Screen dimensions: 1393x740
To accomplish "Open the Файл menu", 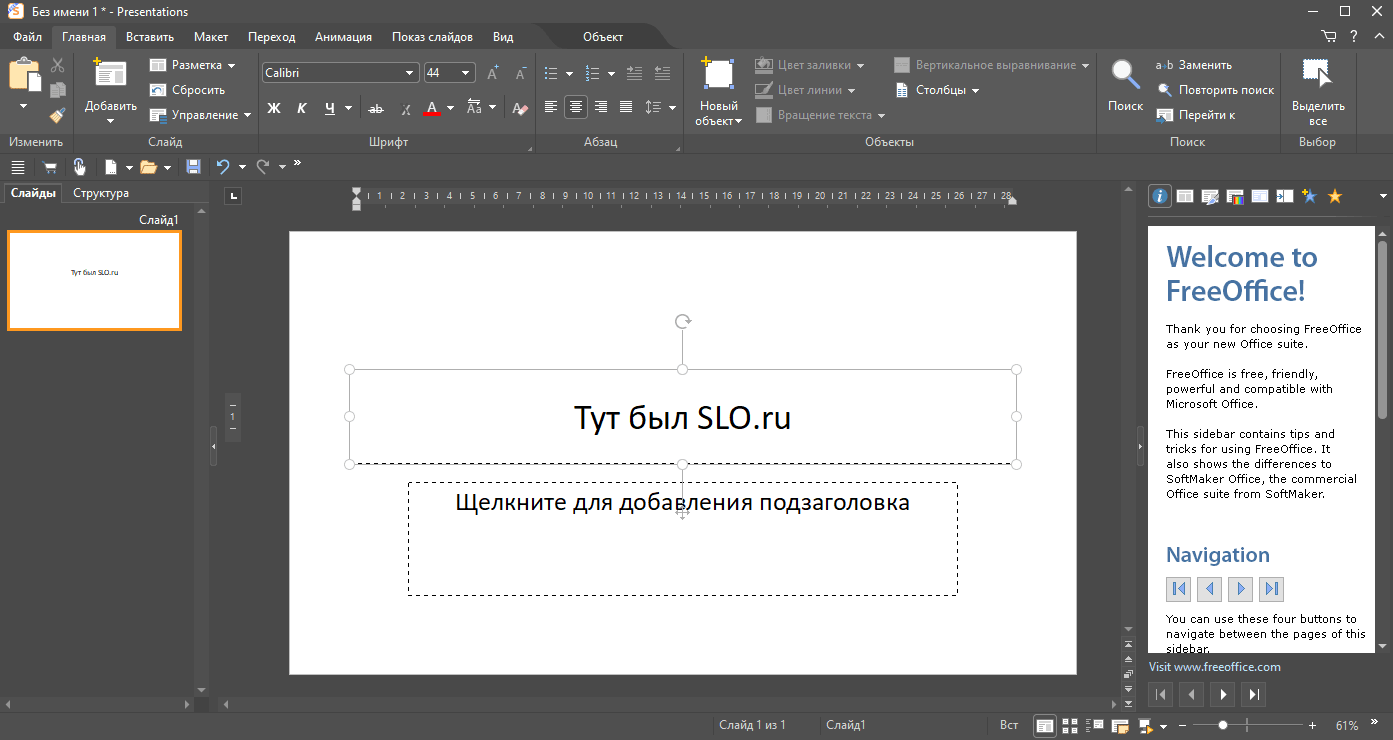I will tap(28, 37).
